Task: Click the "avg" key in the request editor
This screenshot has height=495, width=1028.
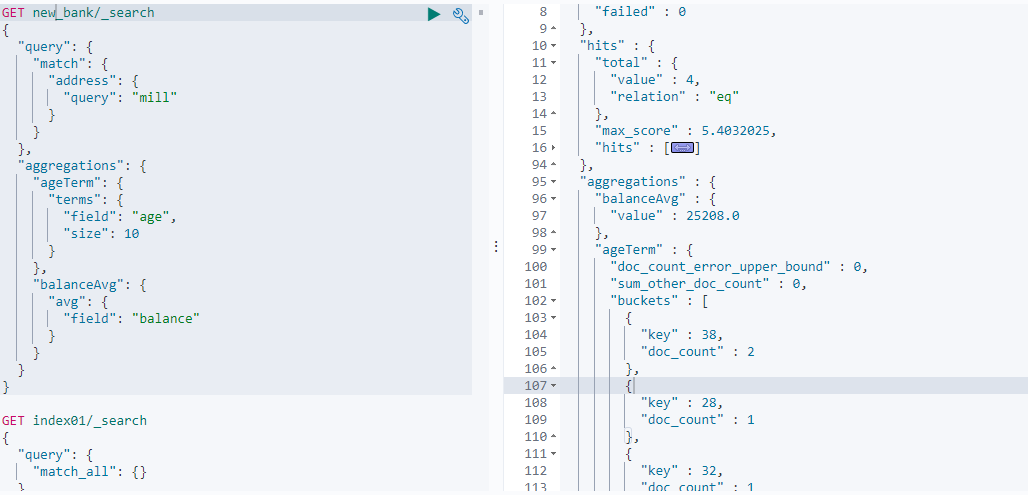Action: click(68, 302)
